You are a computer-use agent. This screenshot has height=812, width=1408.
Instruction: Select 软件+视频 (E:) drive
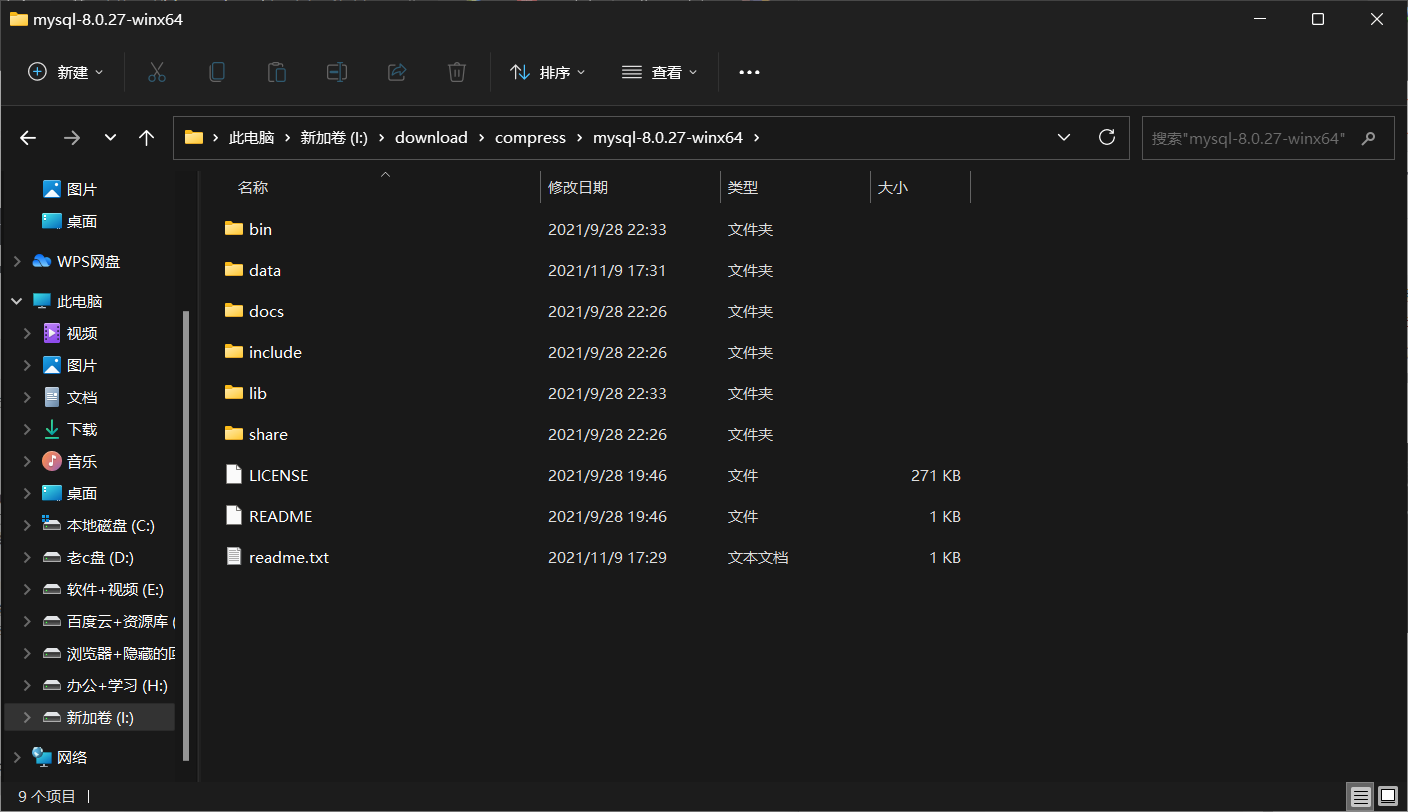click(103, 589)
